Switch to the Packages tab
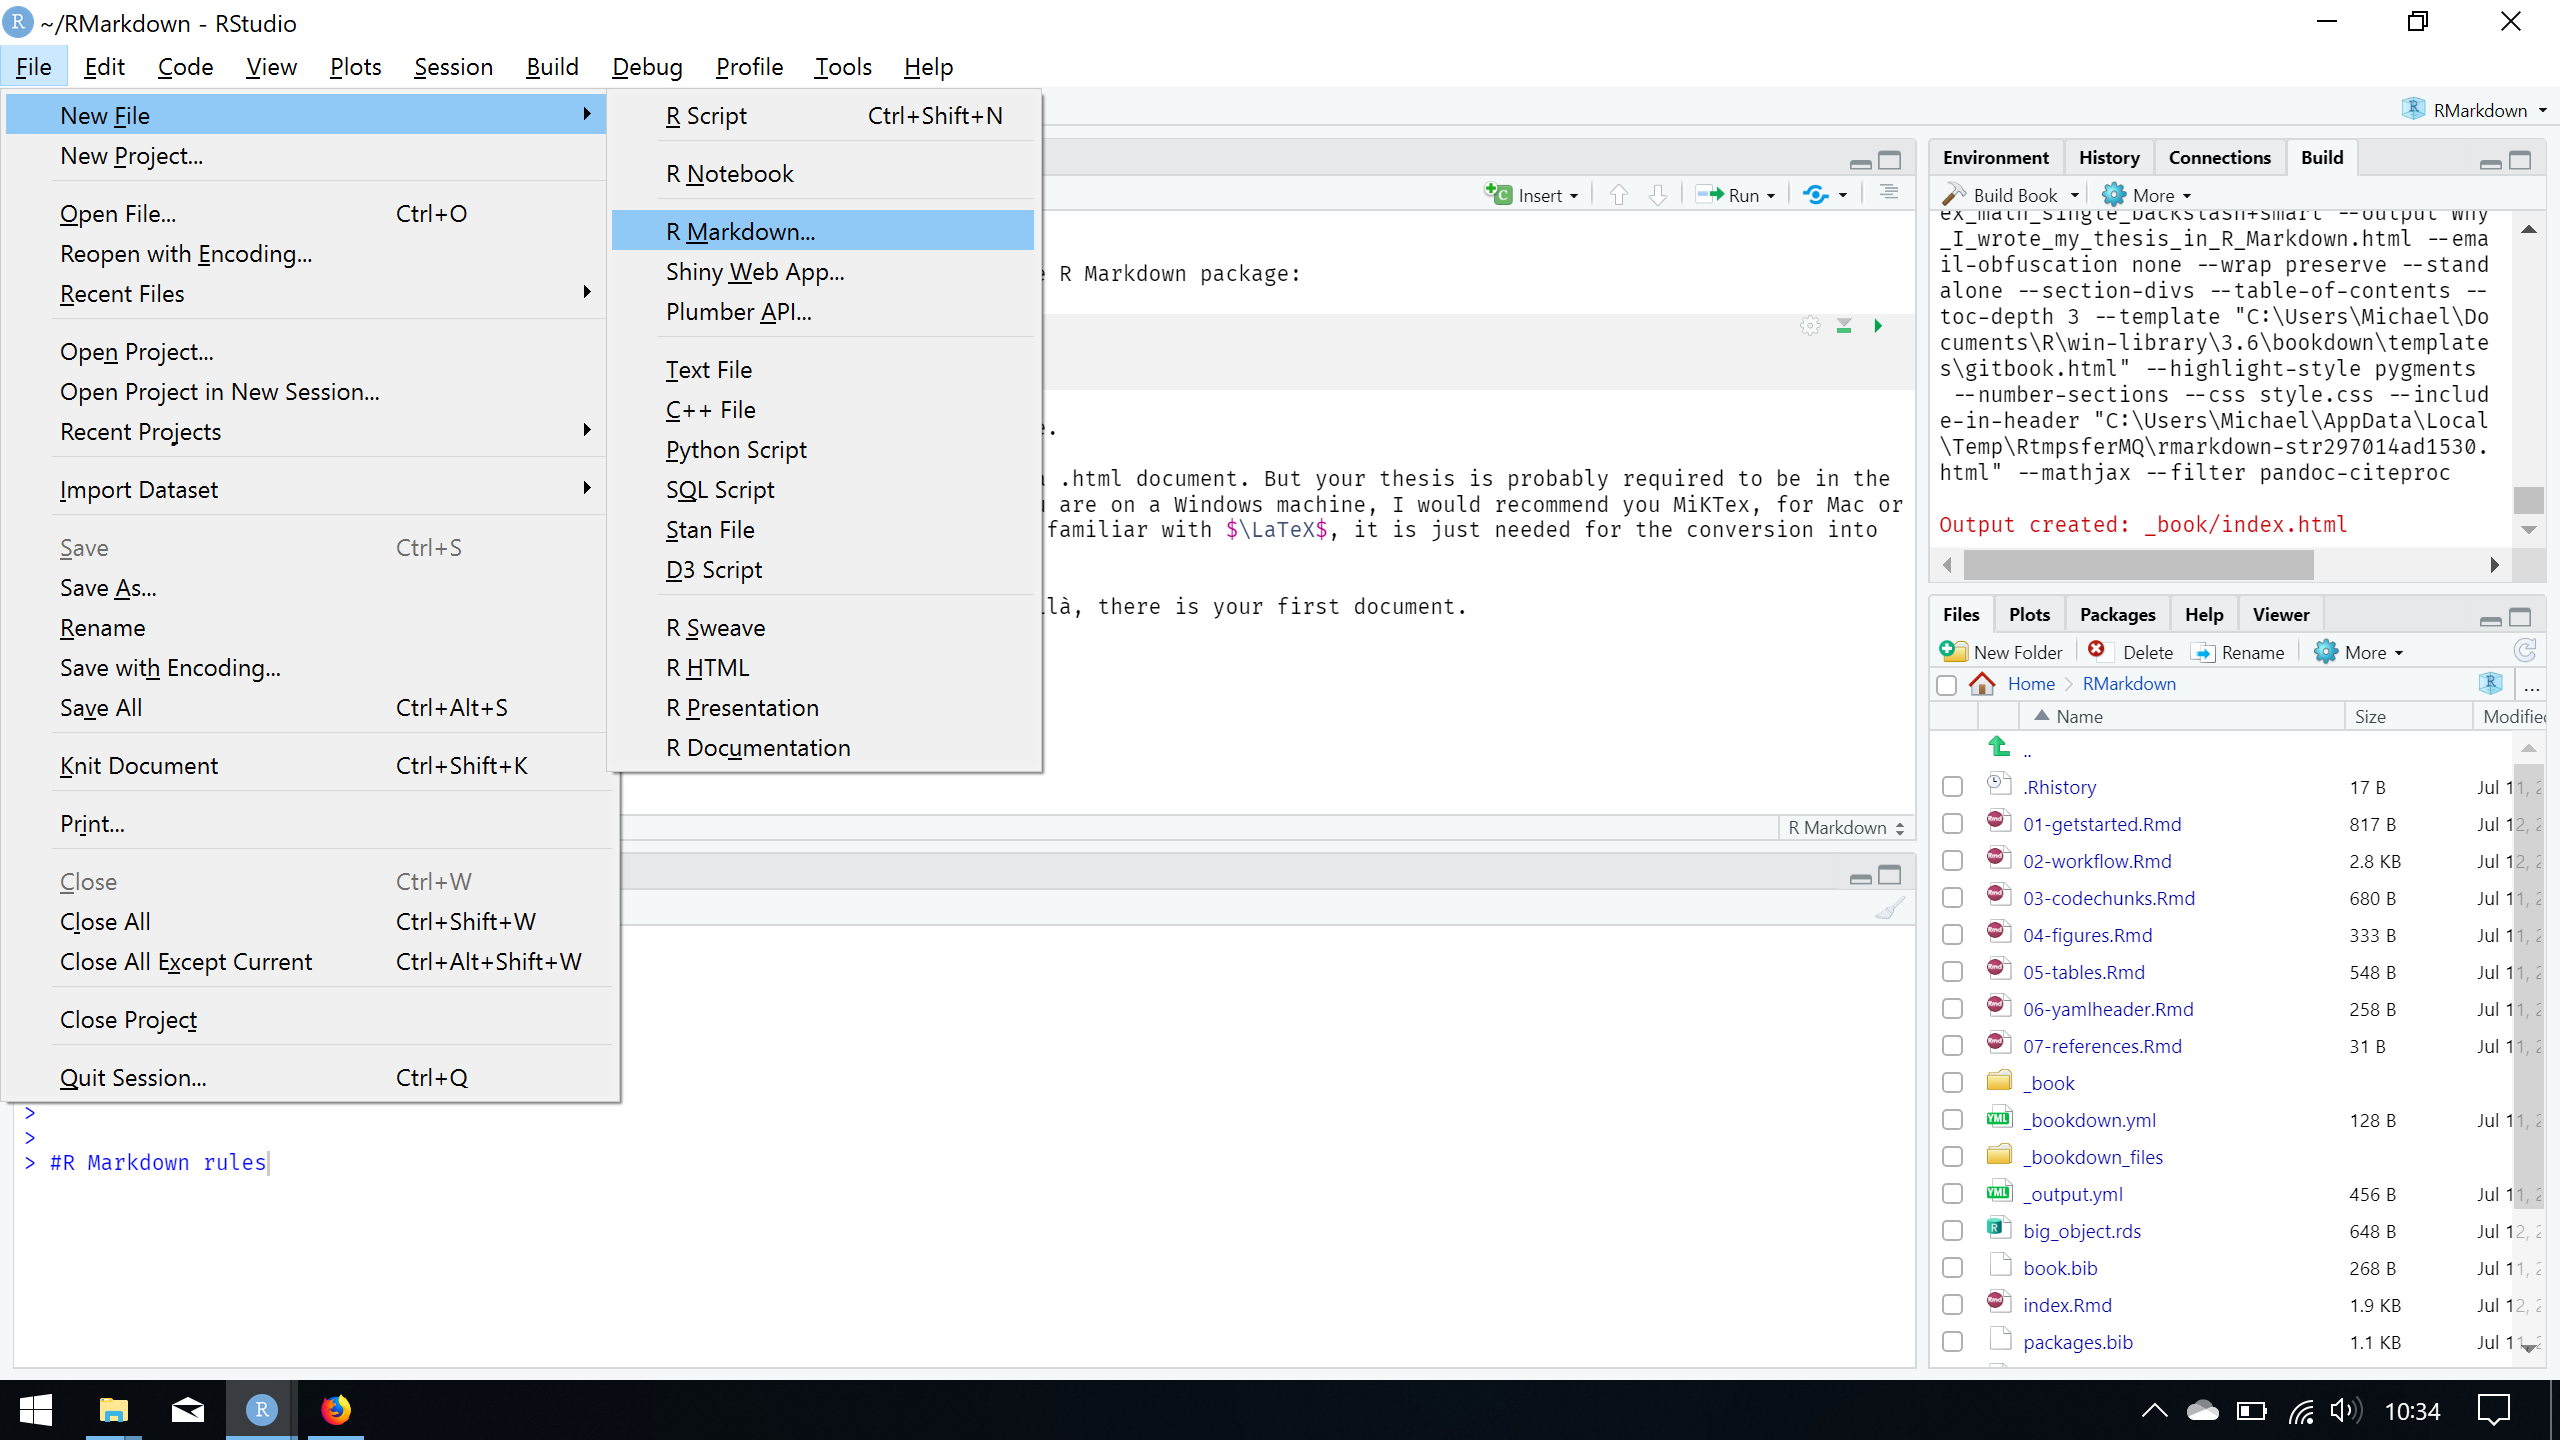Screen dimensions: 2560x1440 [x=2117, y=615]
